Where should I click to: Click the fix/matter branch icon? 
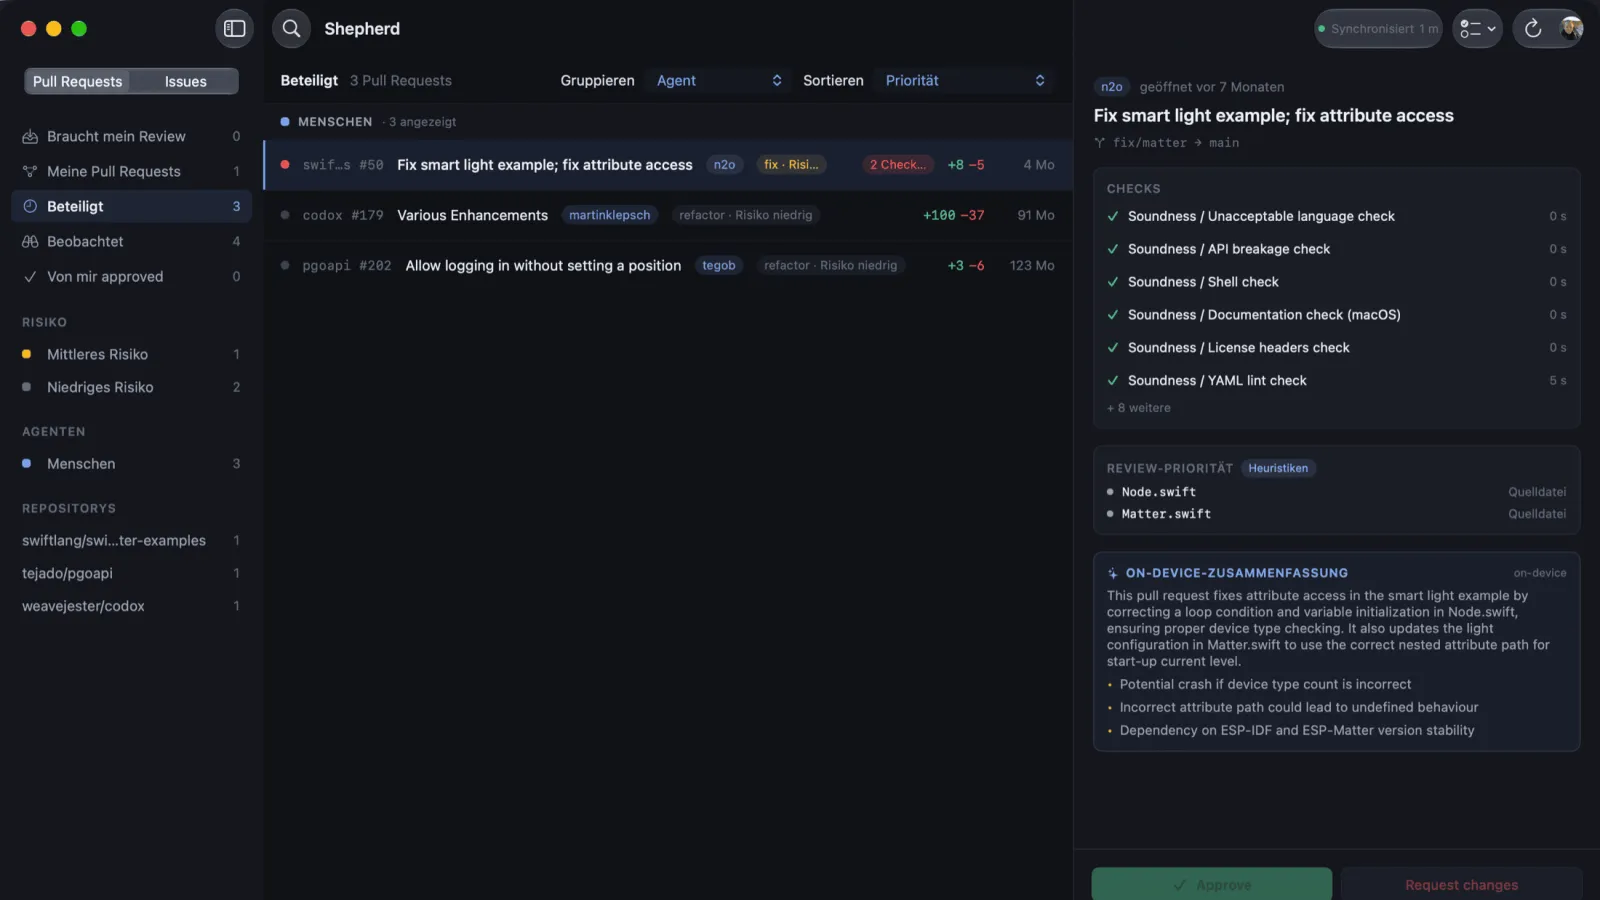click(x=1100, y=143)
